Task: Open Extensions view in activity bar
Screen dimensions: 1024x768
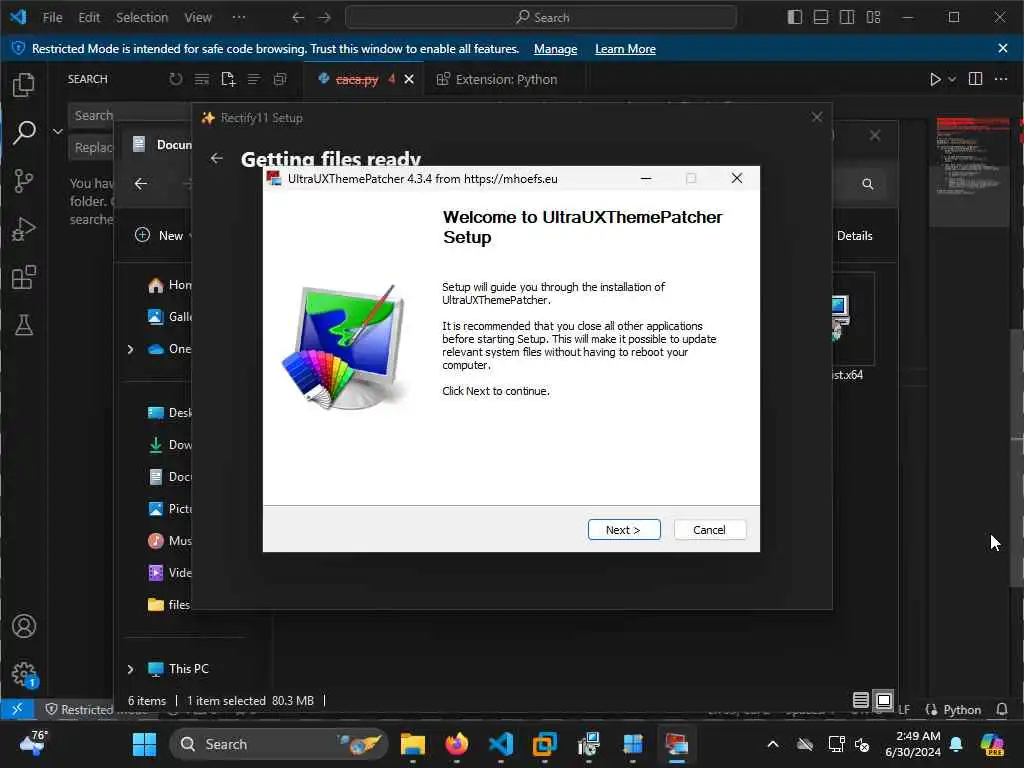Action: click(x=24, y=278)
